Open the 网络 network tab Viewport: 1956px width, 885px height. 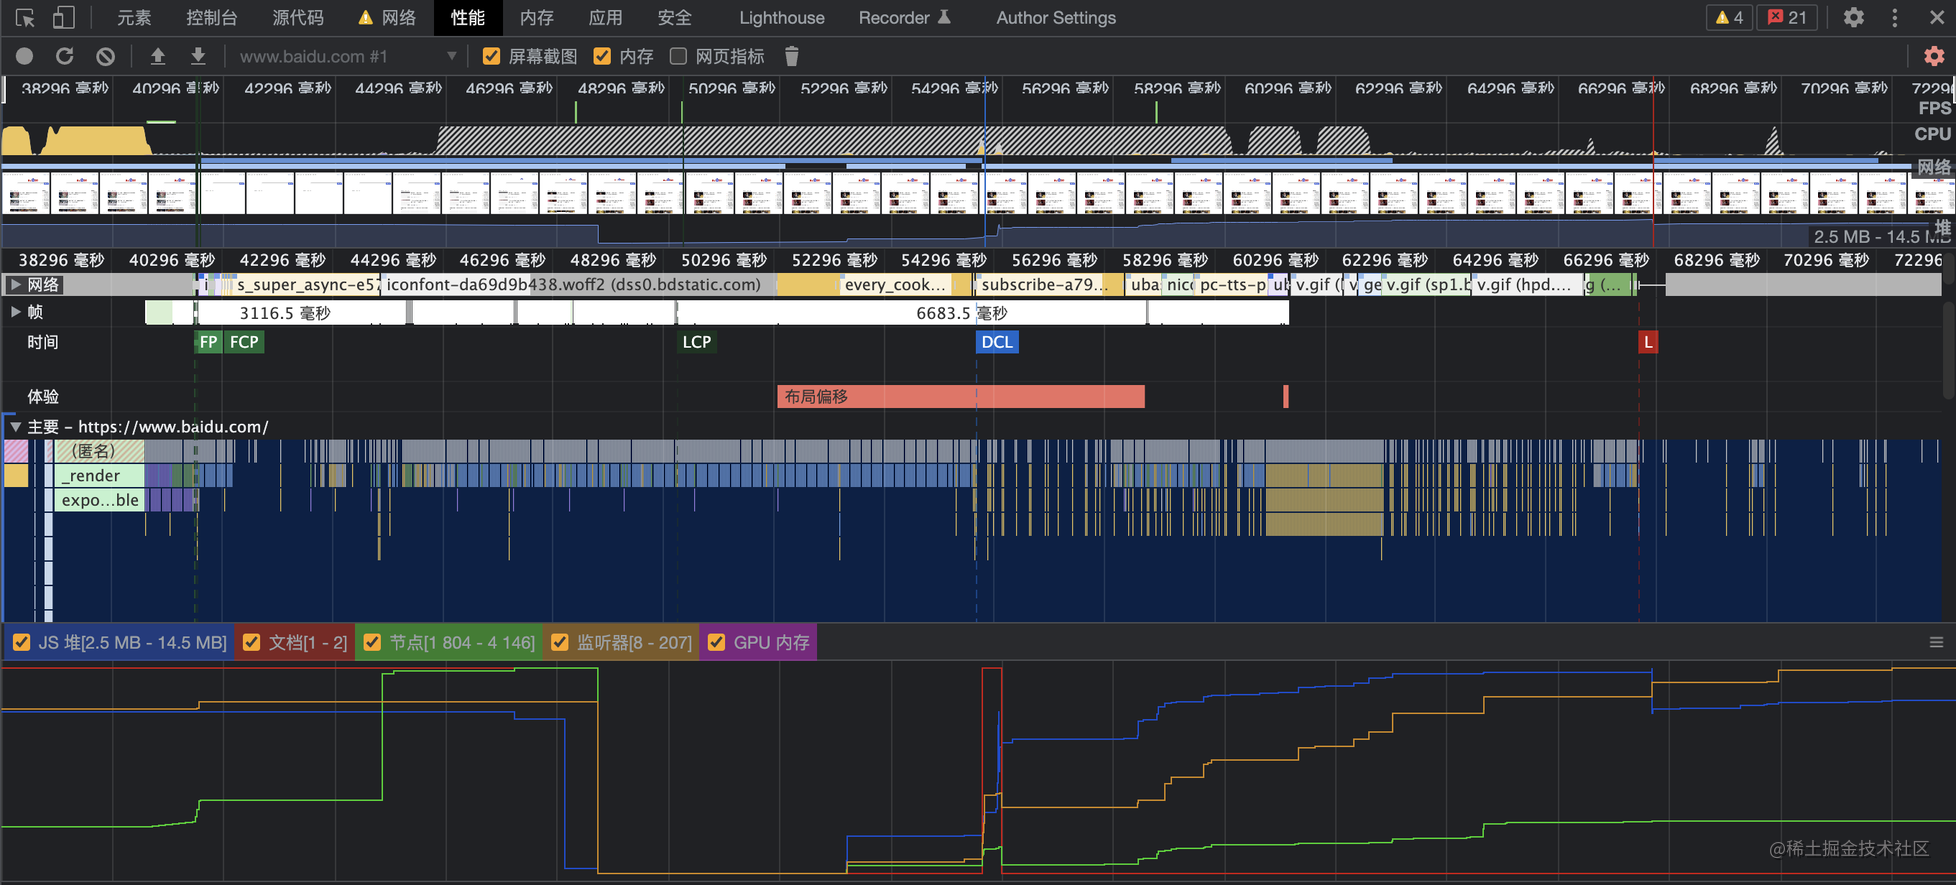tap(387, 18)
